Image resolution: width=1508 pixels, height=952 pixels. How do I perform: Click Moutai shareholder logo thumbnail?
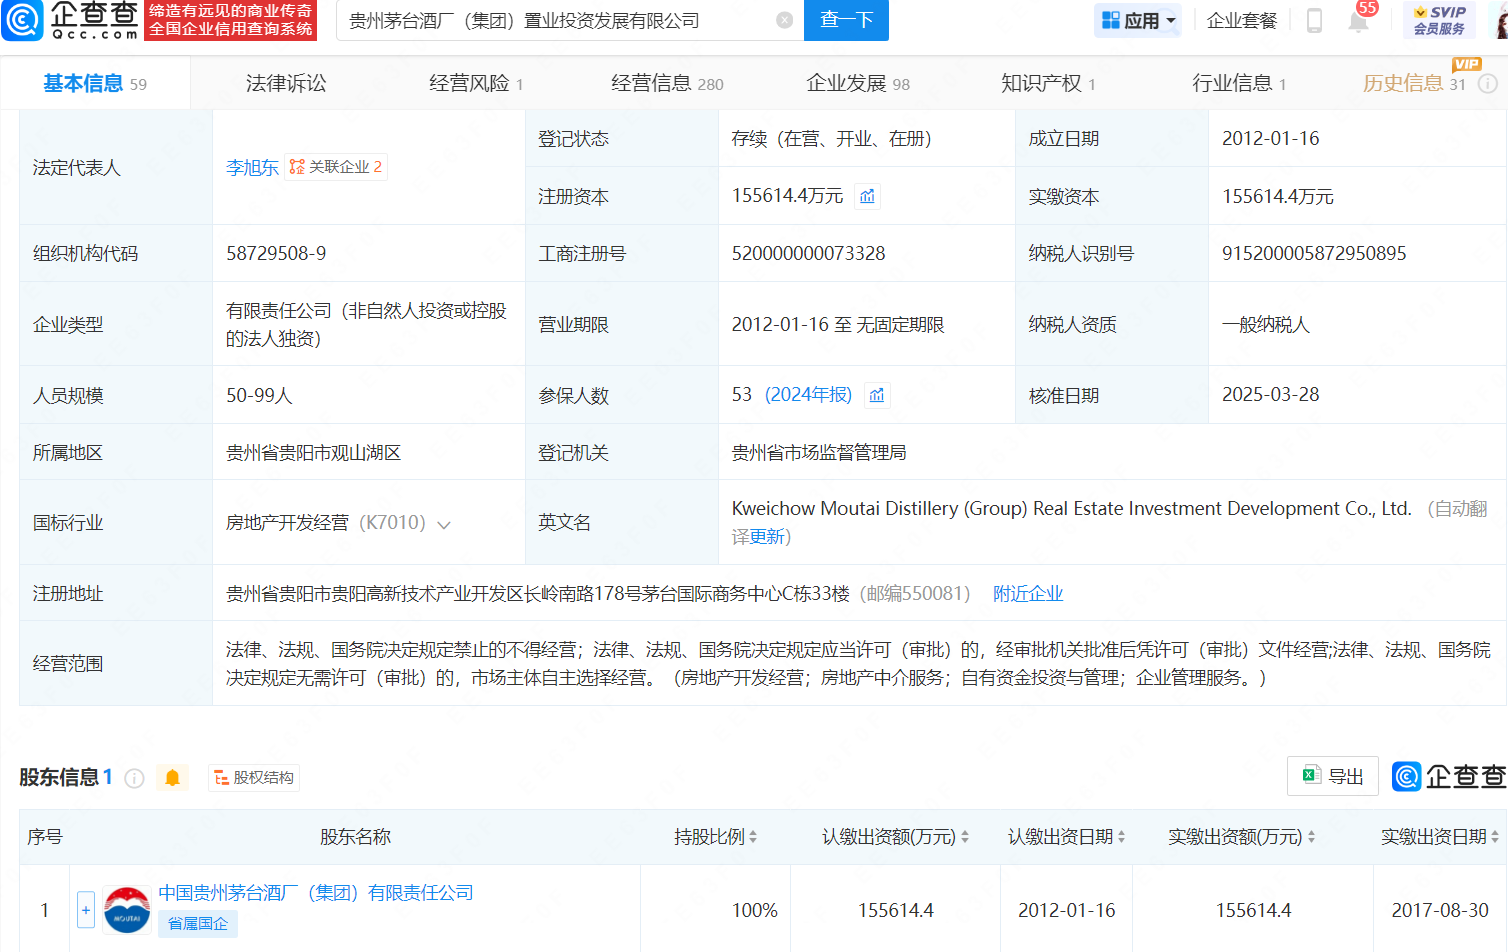coord(127,910)
